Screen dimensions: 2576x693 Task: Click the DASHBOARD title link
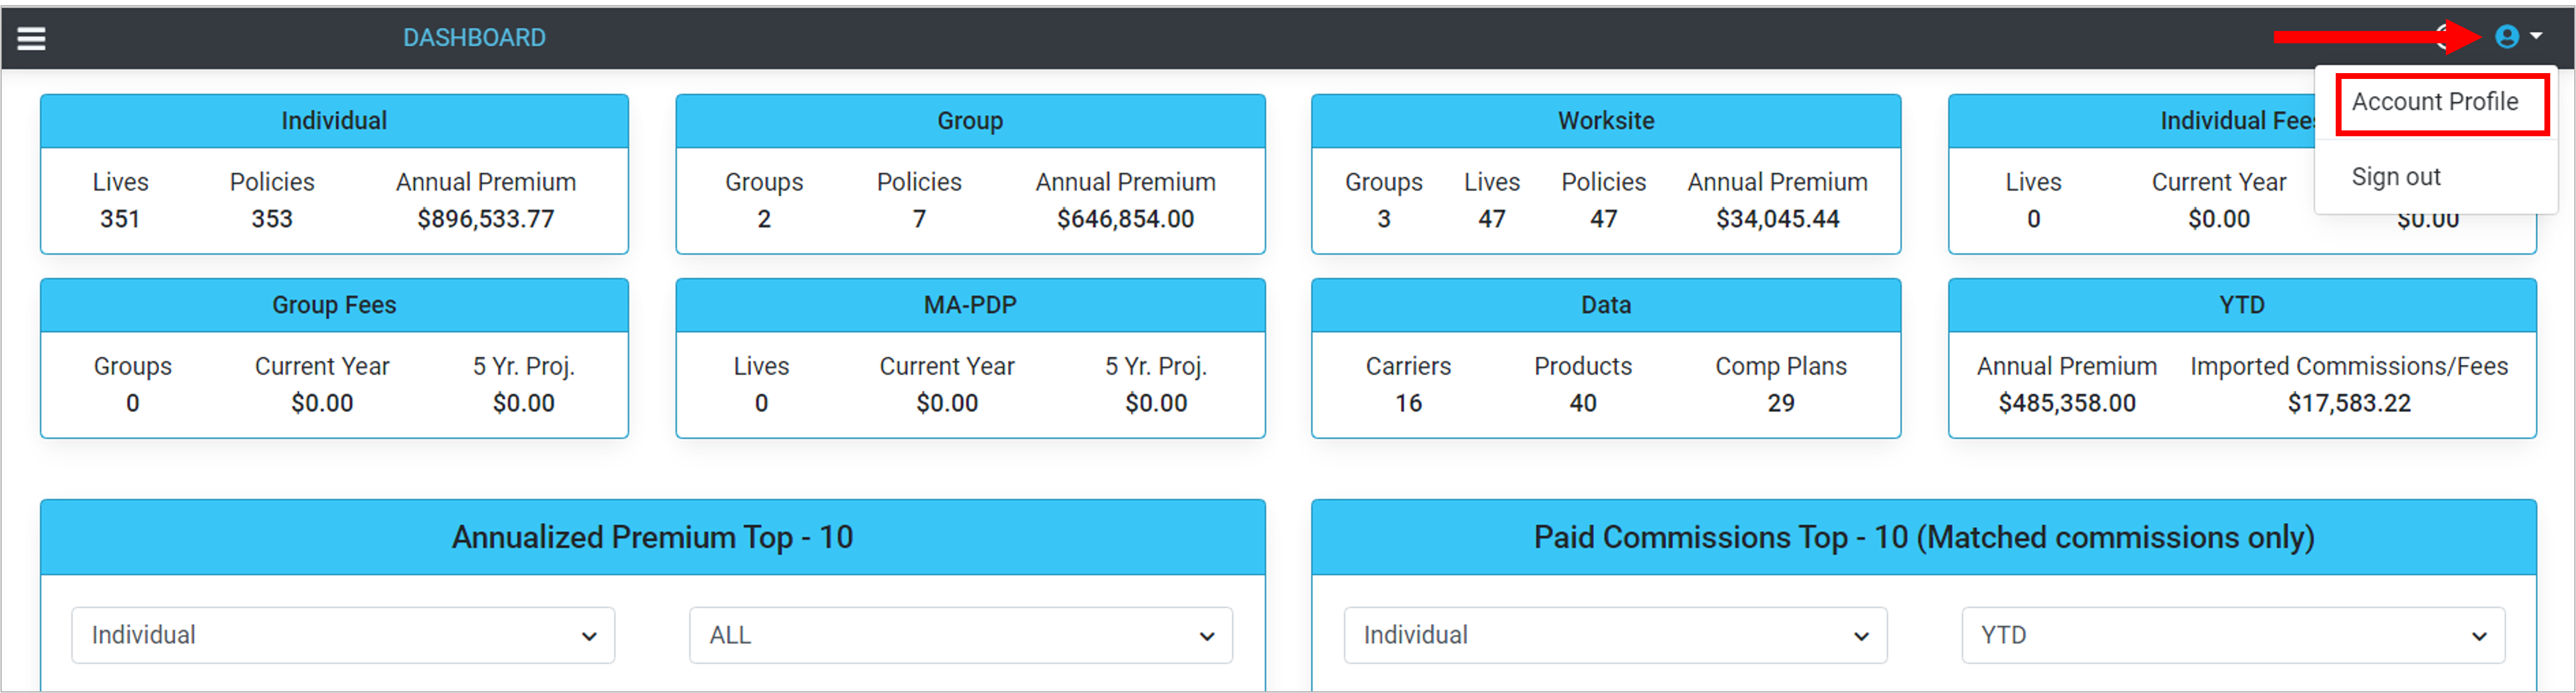(474, 38)
